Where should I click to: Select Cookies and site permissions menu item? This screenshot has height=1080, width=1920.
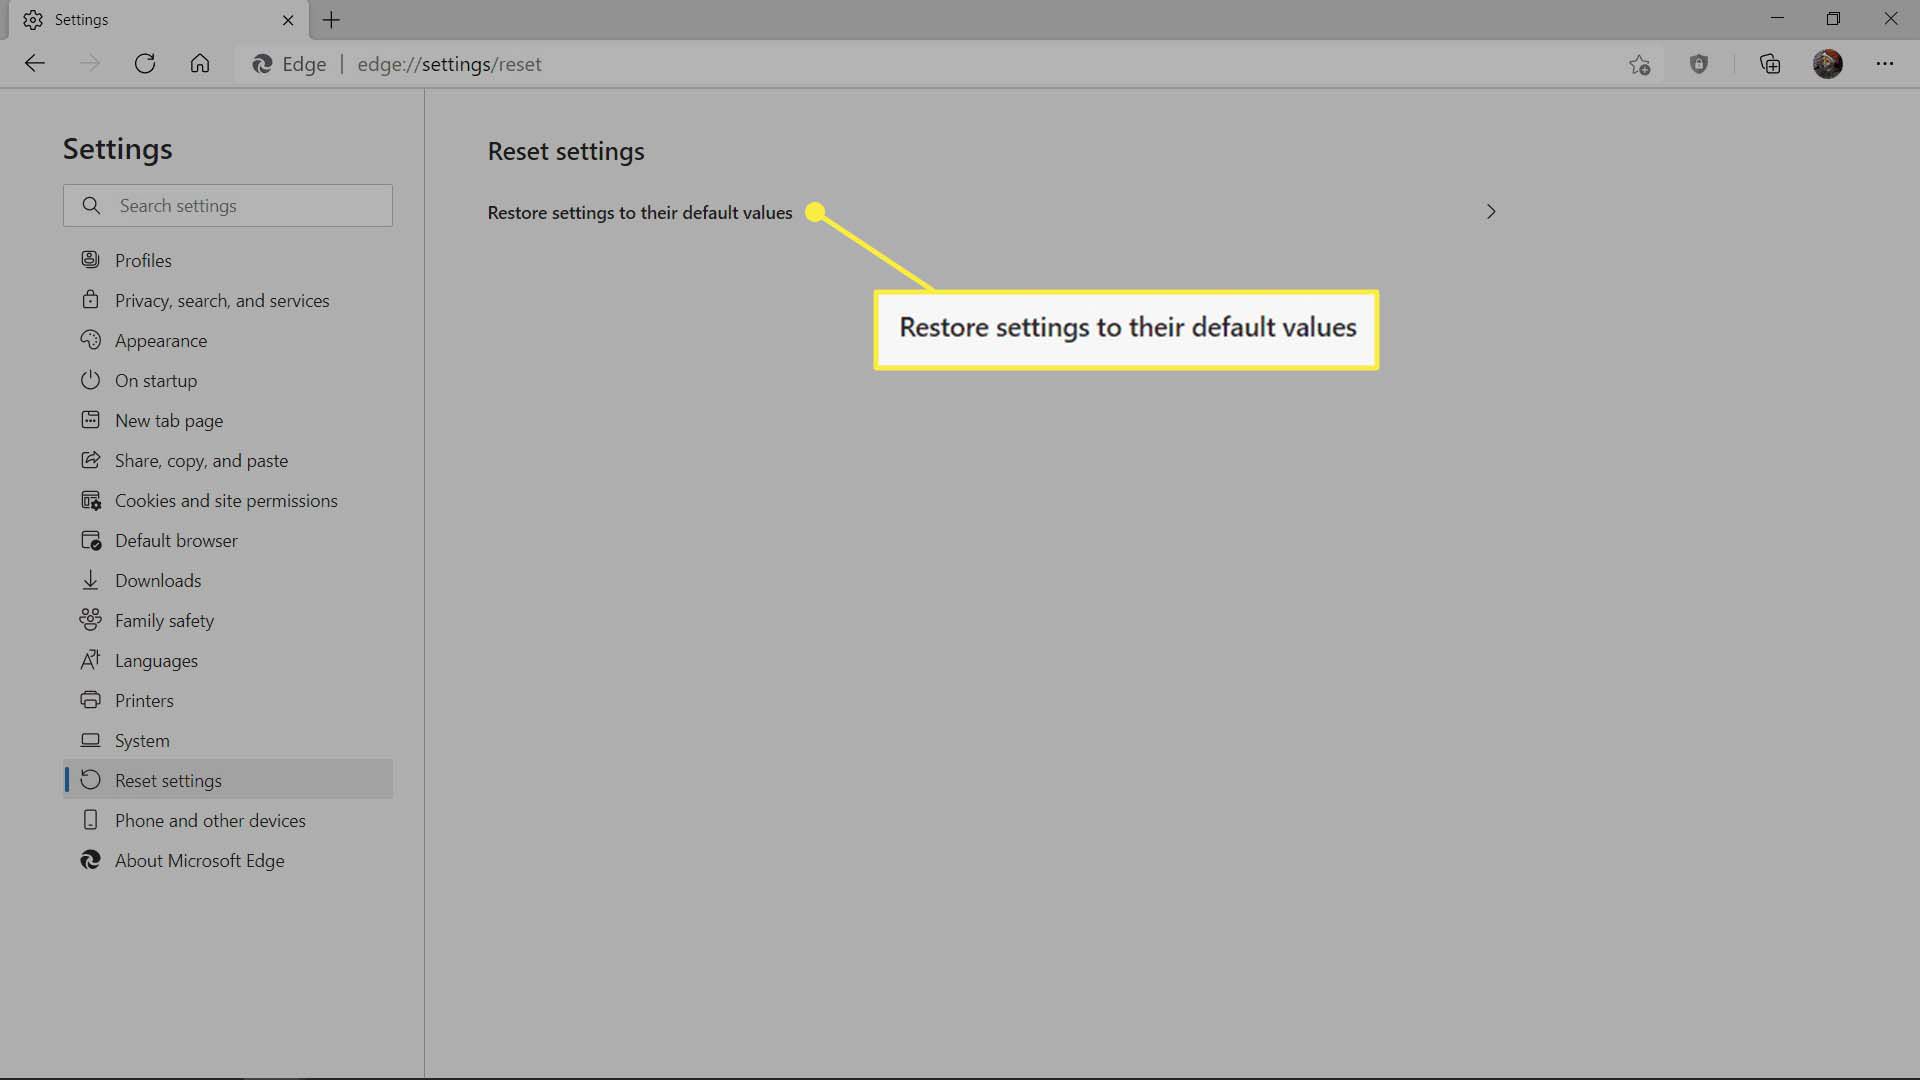tap(225, 498)
